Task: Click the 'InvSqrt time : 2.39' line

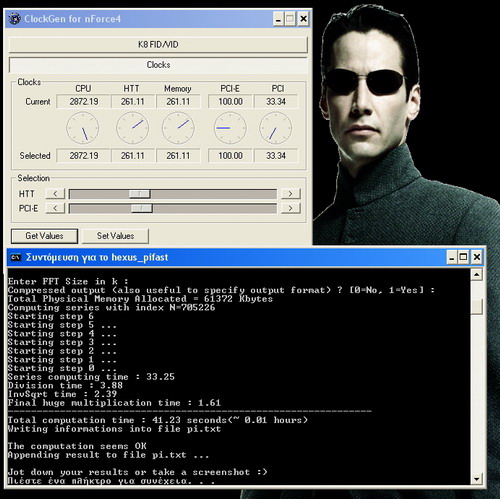Action: (x=62, y=394)
